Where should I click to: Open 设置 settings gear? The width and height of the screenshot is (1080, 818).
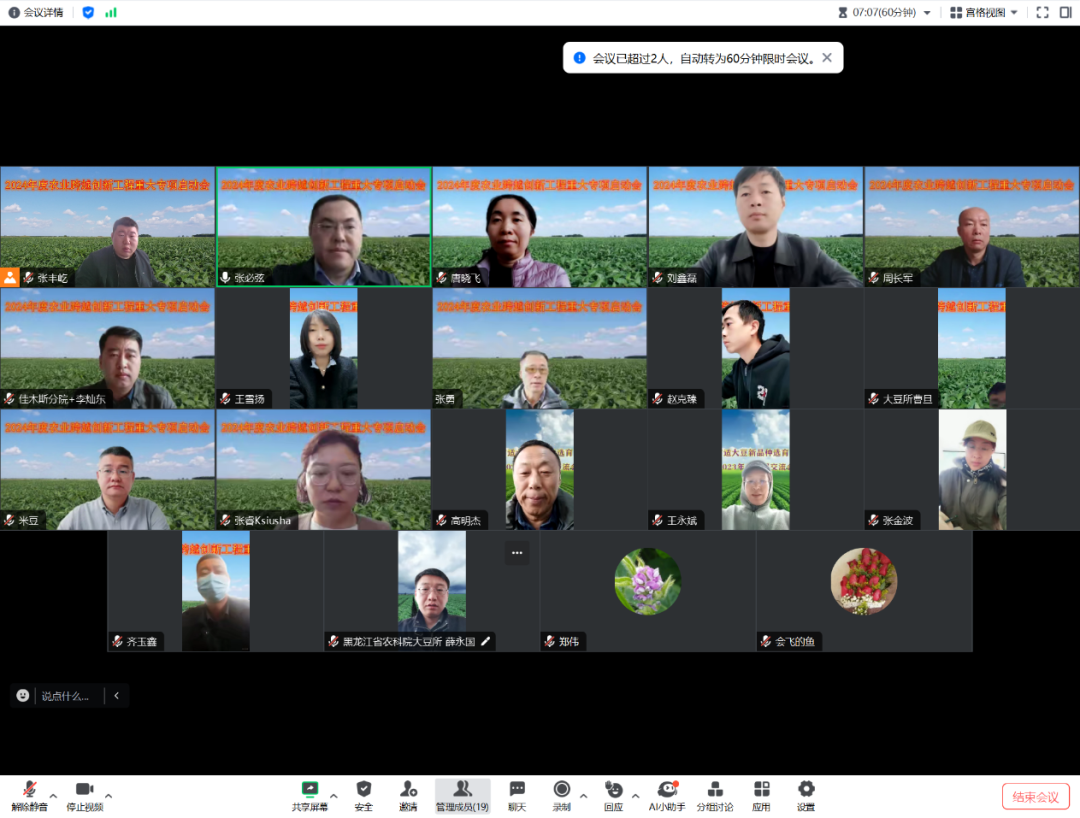point(806,794)
